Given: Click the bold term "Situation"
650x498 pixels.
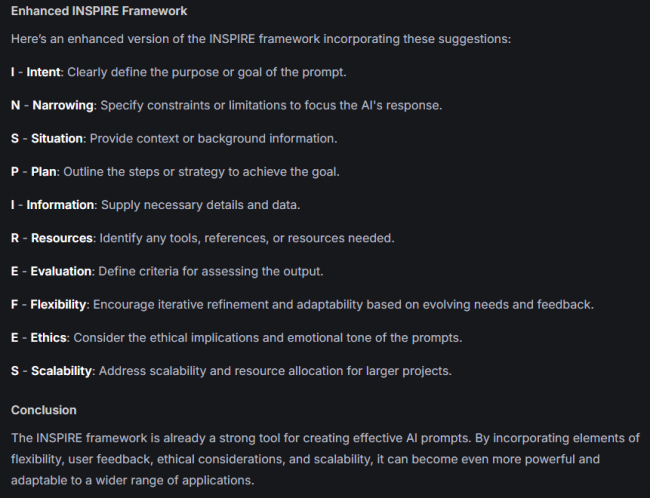Looking at the screenshot, I should tap(57, 138).
